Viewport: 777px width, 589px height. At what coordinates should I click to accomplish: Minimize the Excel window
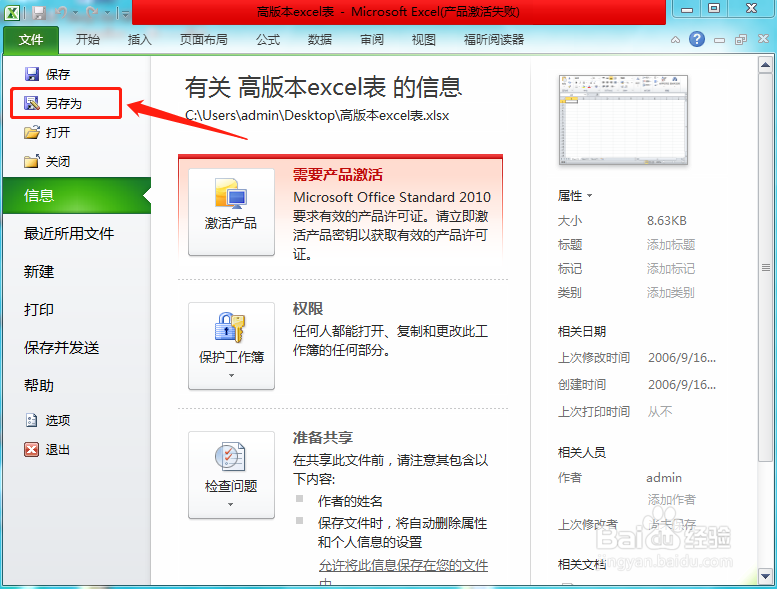[686, 9]
